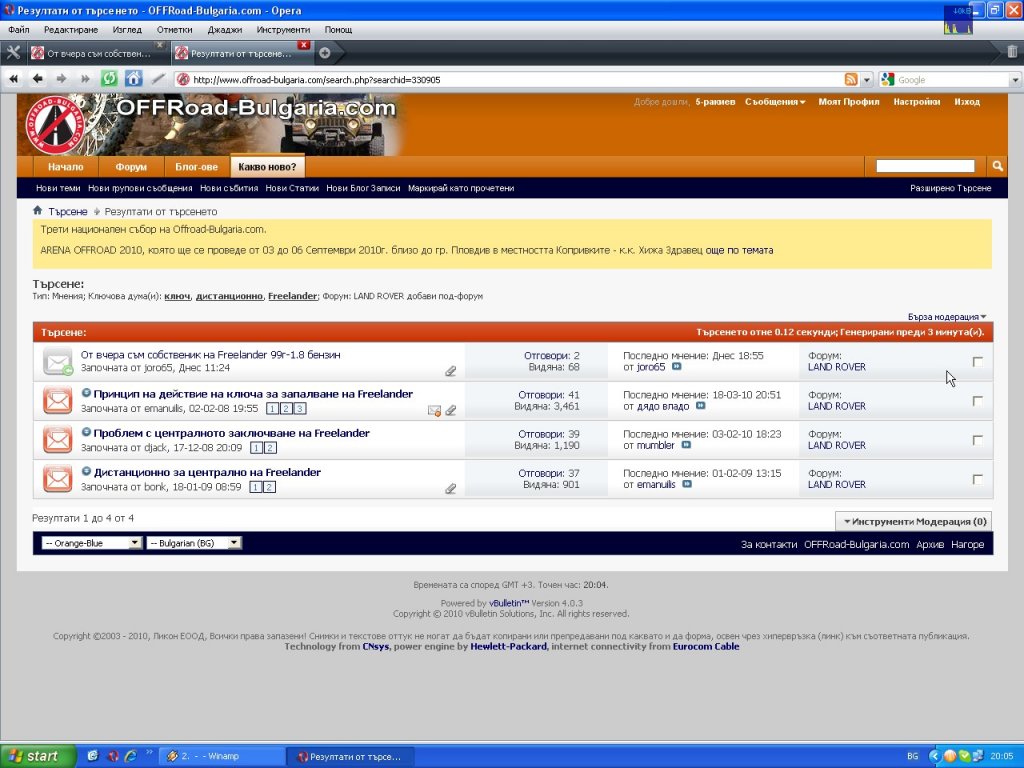Click the Opera panels wrench icon
The height and width of the screenshot is (768, 1024).
tap(13, 53)
